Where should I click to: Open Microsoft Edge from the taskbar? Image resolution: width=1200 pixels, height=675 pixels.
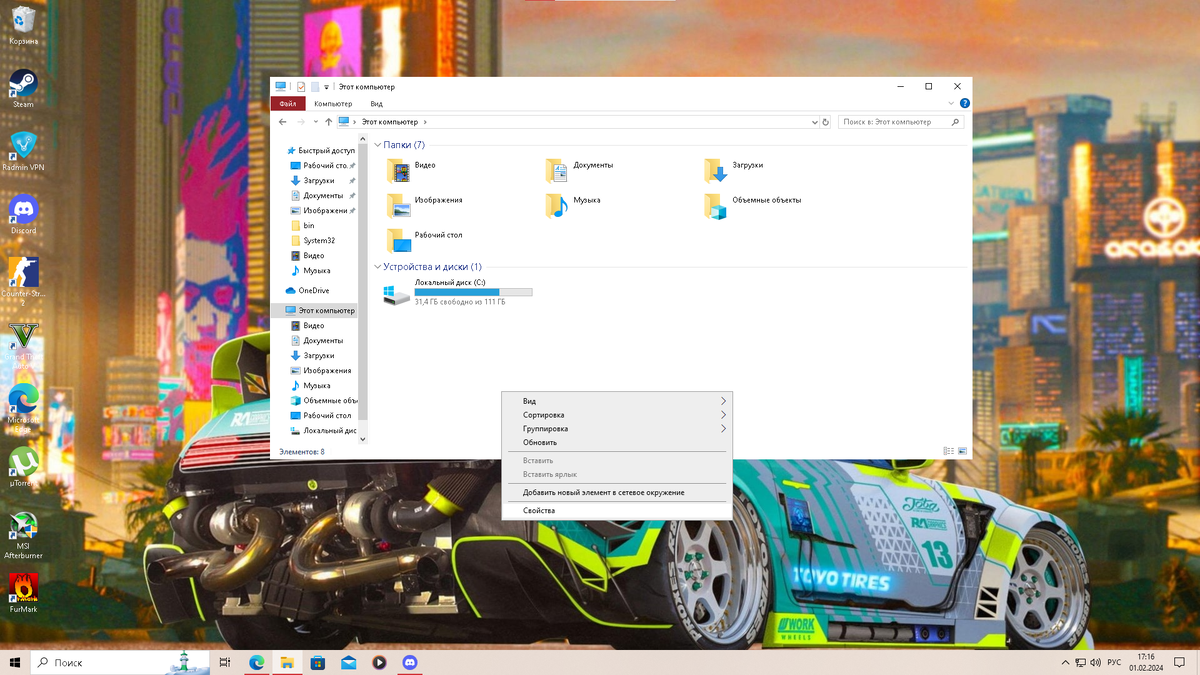pos(256,662)
